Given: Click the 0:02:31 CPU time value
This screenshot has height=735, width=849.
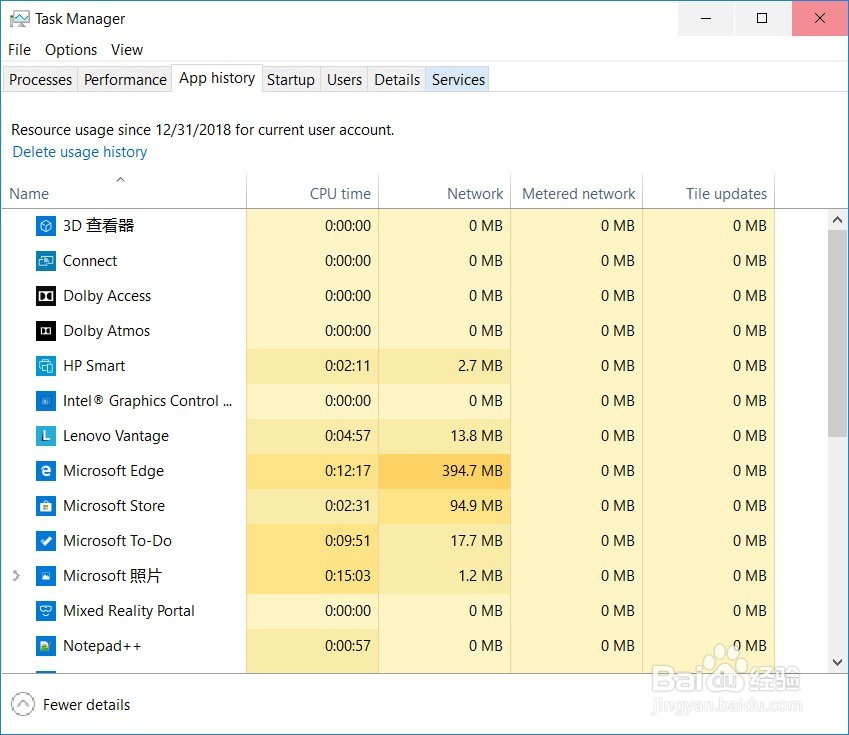Looking at the screenshot, I should [x=348, y=506].
